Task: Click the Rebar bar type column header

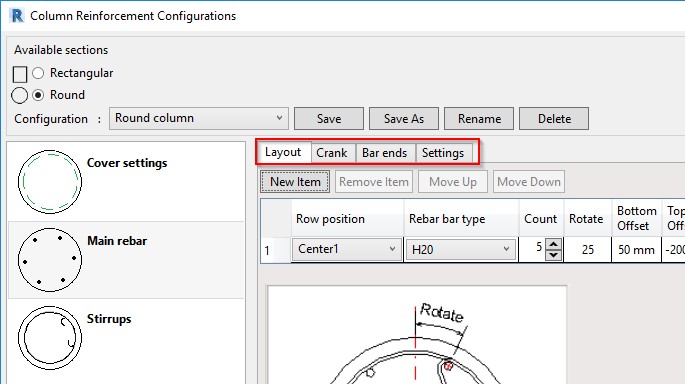Action: point(461,218)
